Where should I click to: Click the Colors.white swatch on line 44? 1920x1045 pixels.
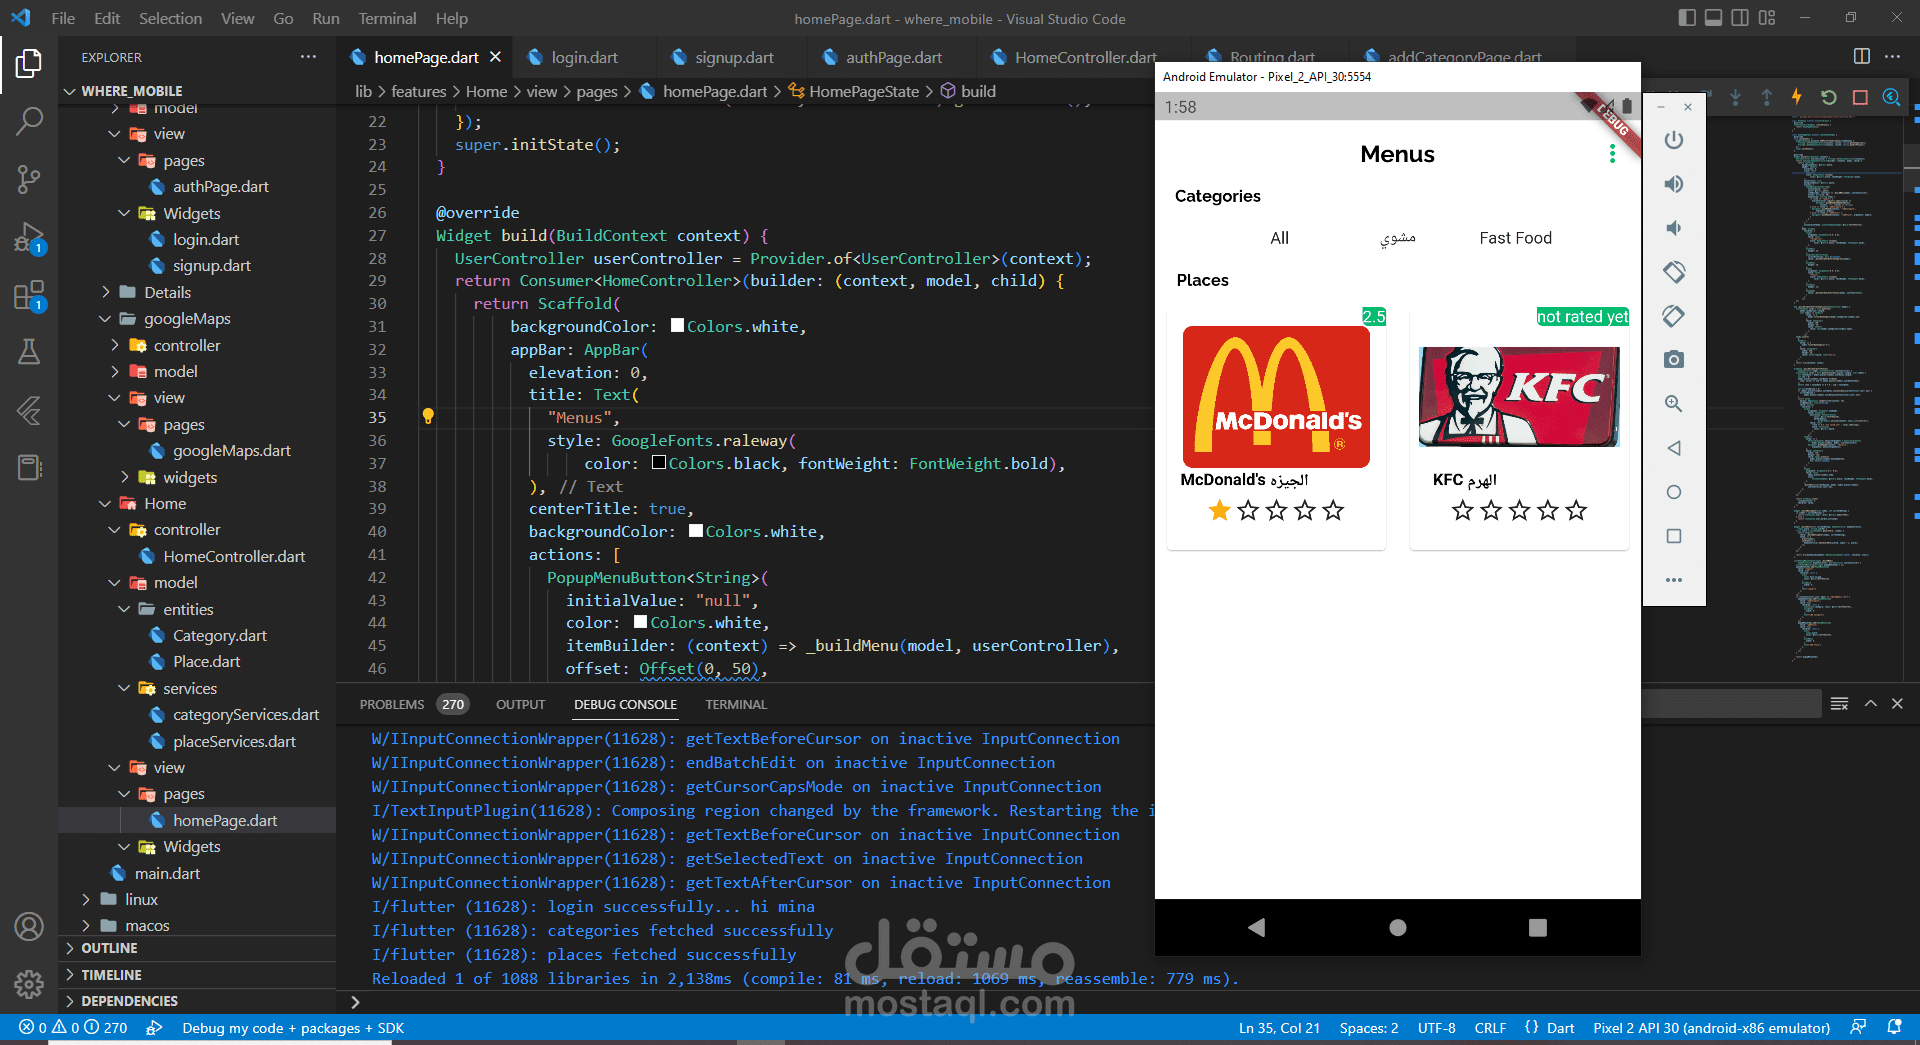pyautogui.click(x=640, y=621)
